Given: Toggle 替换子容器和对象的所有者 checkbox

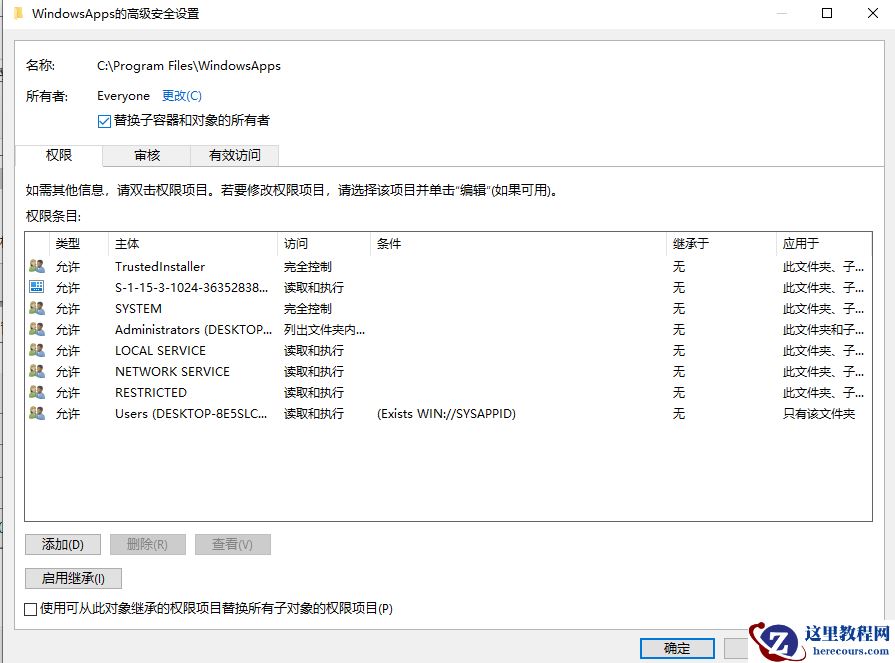Looking at the screenshot, I should tap(104, 119).
